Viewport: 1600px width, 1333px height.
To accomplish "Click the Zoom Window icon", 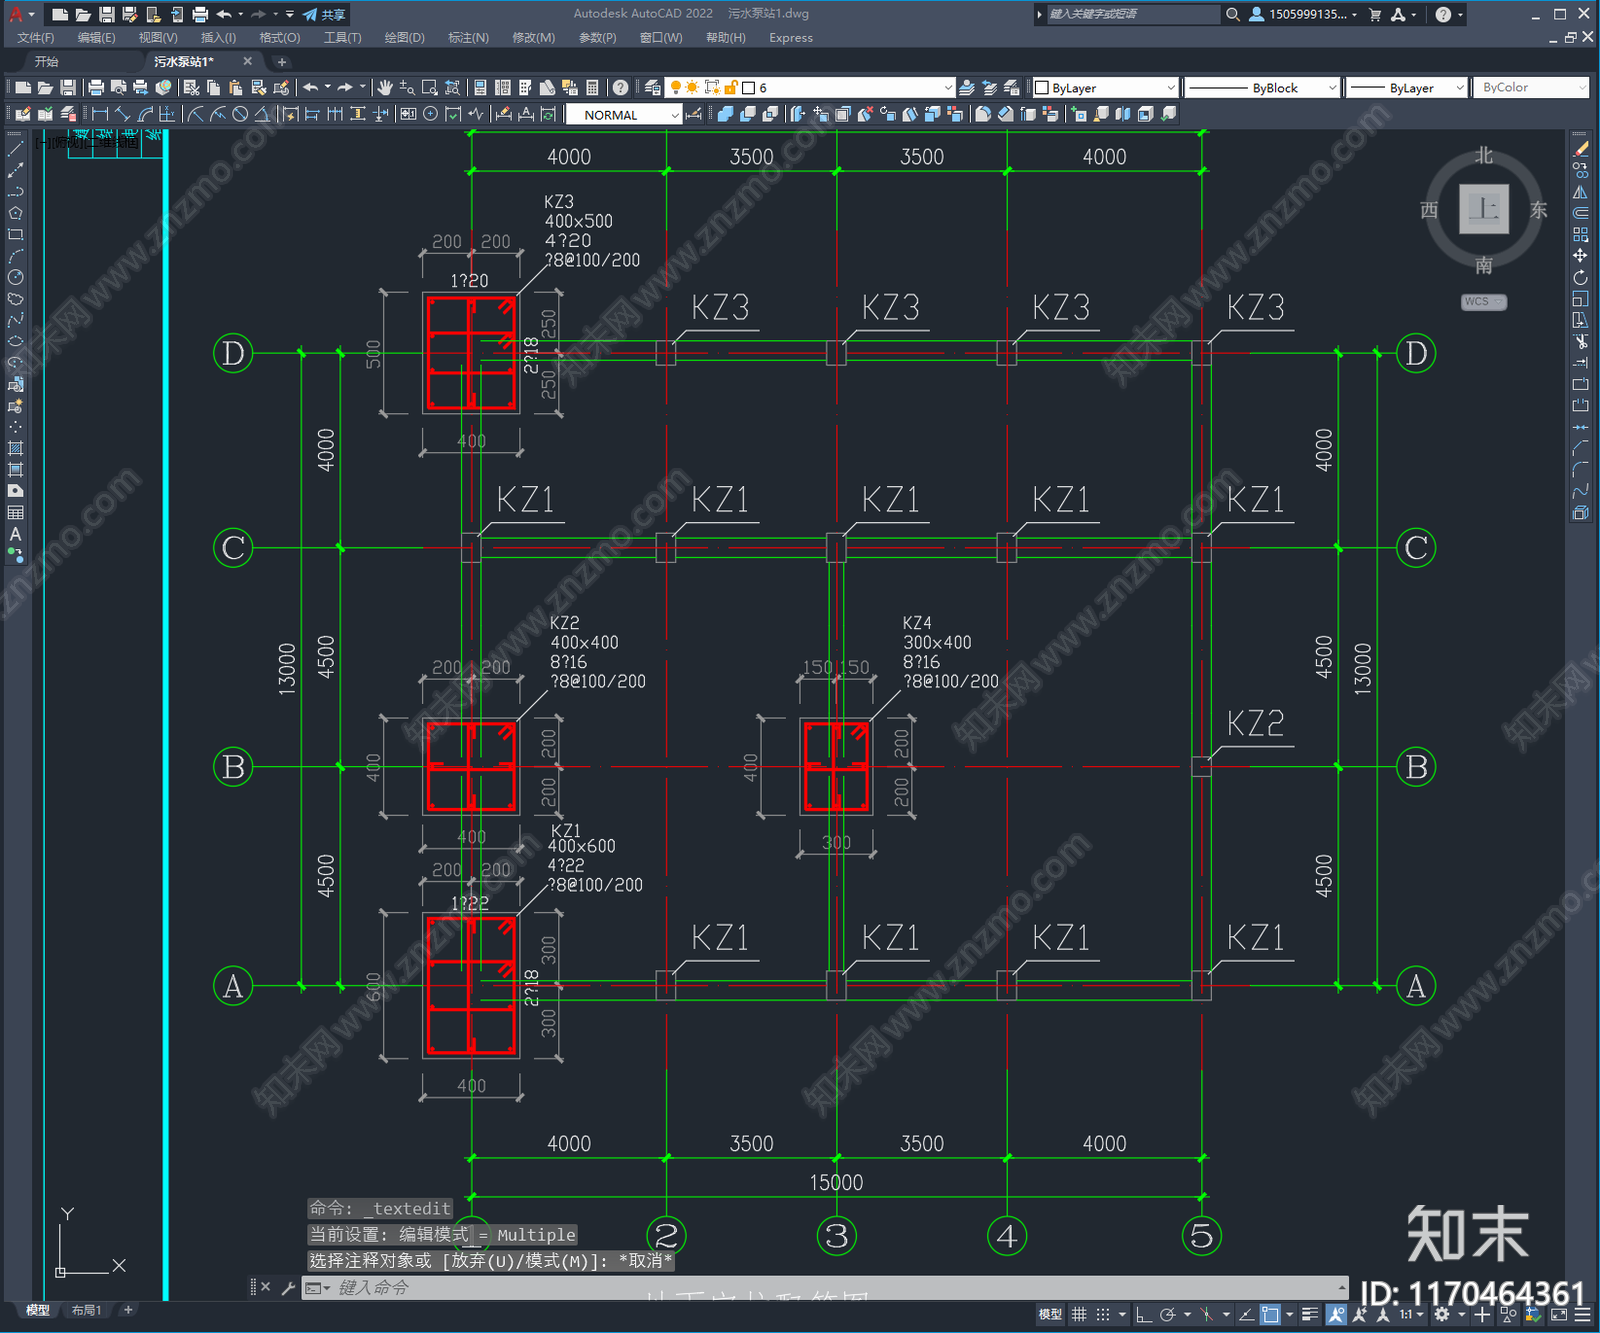I will [x=430, y=88].
